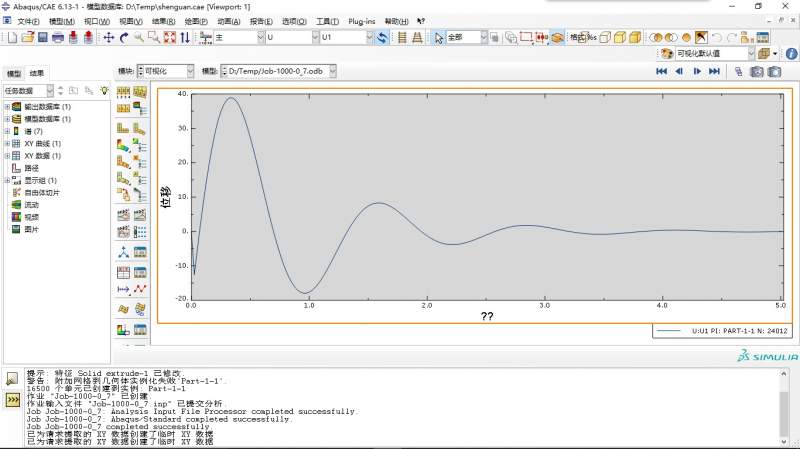
Task: Open the 工具(T) menu
Action: coord(327,21)
